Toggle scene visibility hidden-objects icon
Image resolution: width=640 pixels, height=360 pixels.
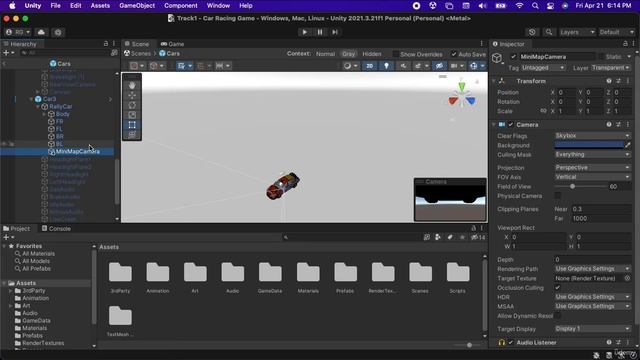(439, 66)
